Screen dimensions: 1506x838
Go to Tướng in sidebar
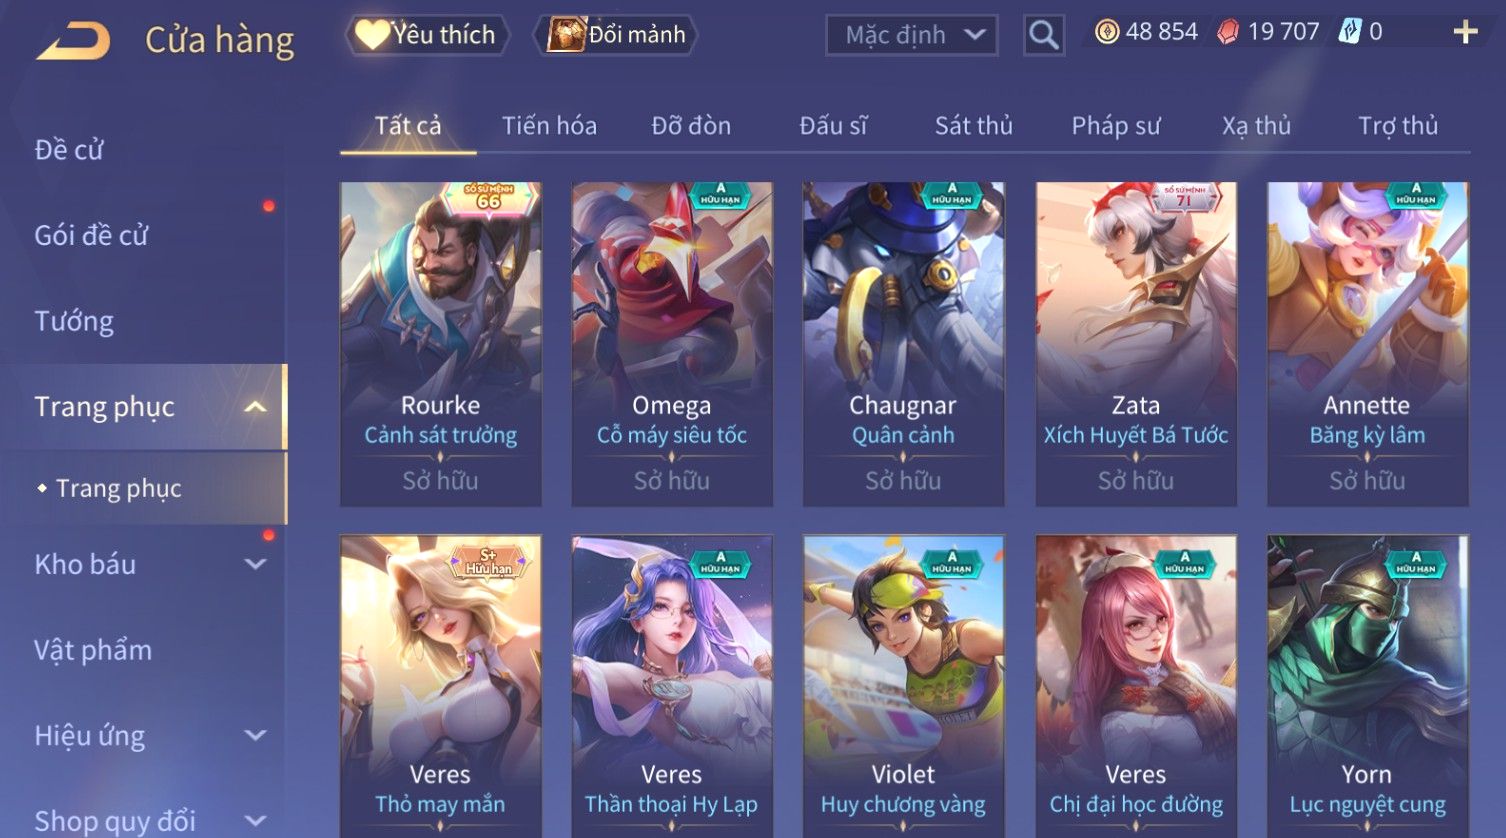(x=74, y=321)
